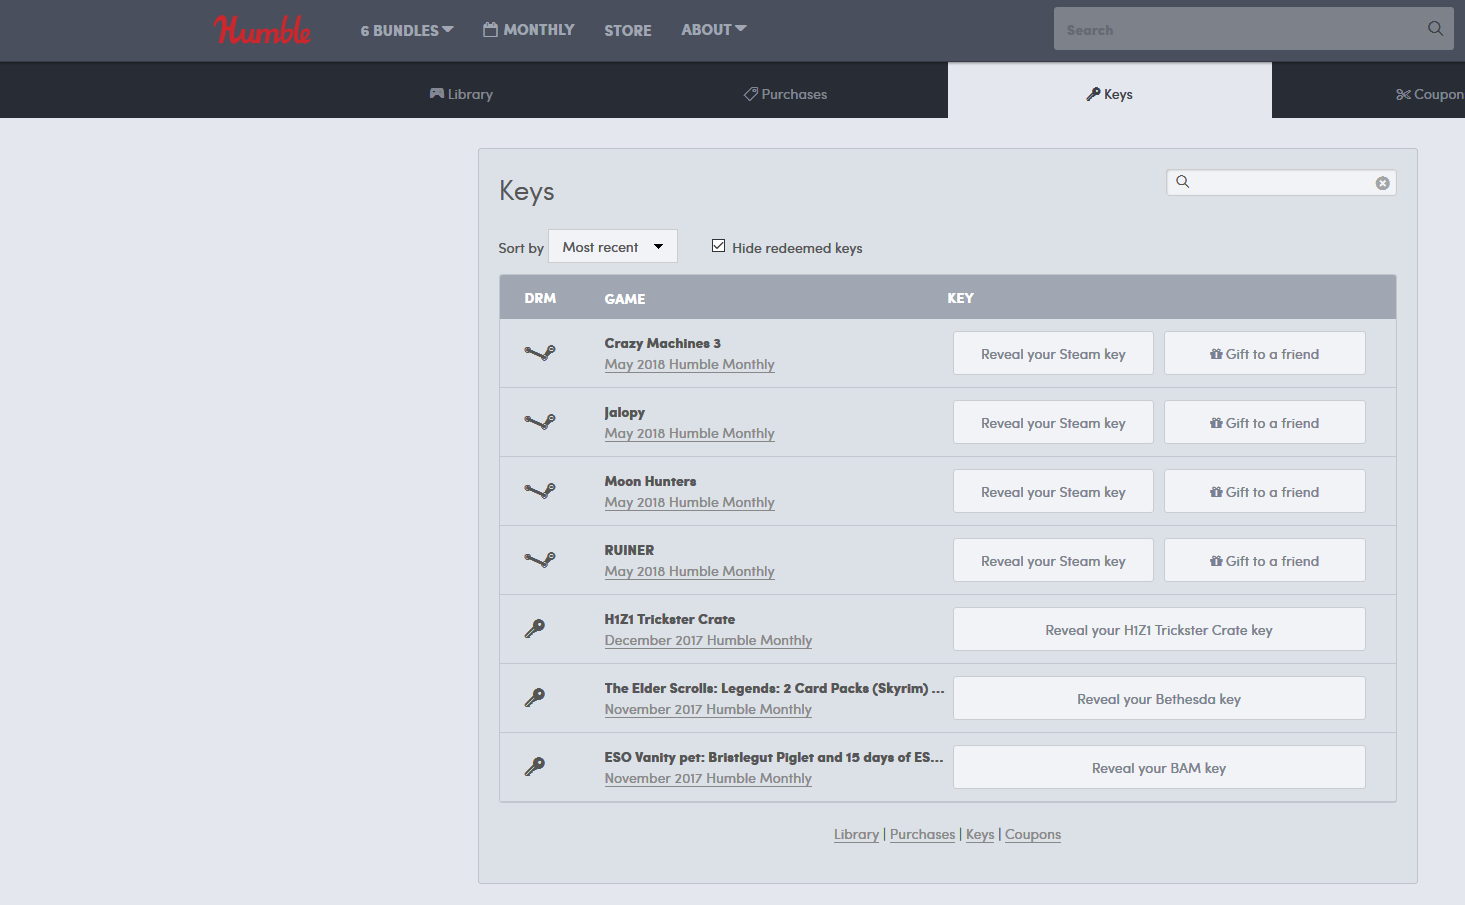
Task: Click the Steam icon beside Moon Hunters
Action: [540, 491]
